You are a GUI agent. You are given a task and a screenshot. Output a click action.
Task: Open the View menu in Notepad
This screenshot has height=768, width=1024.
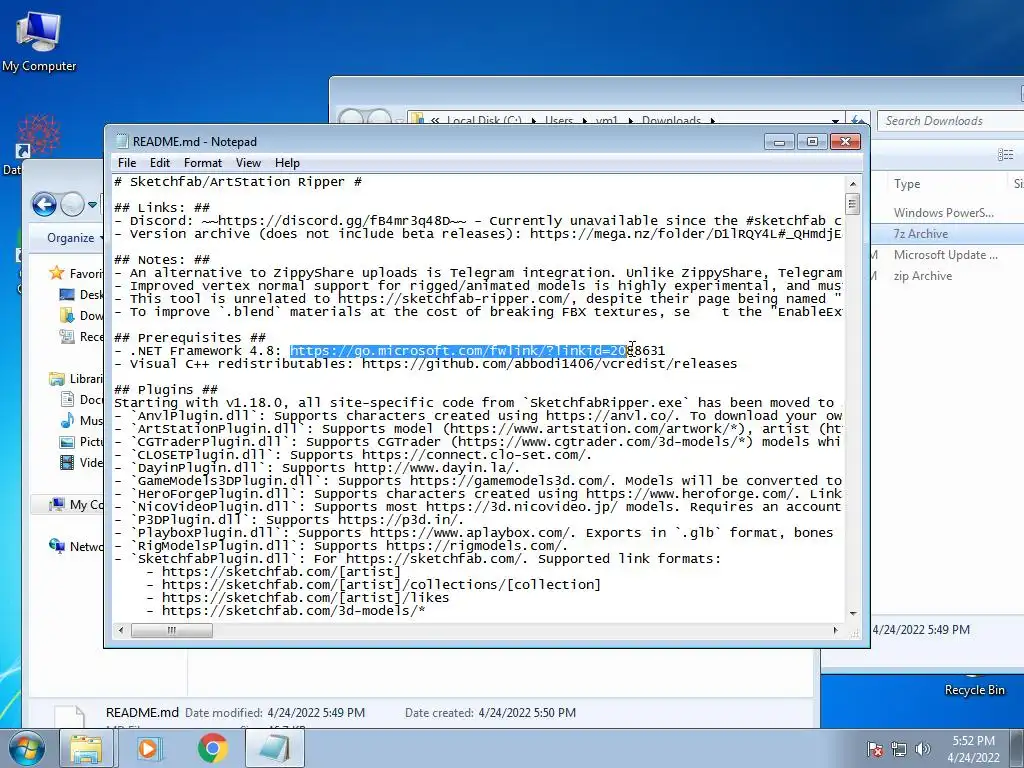[248, 163]
